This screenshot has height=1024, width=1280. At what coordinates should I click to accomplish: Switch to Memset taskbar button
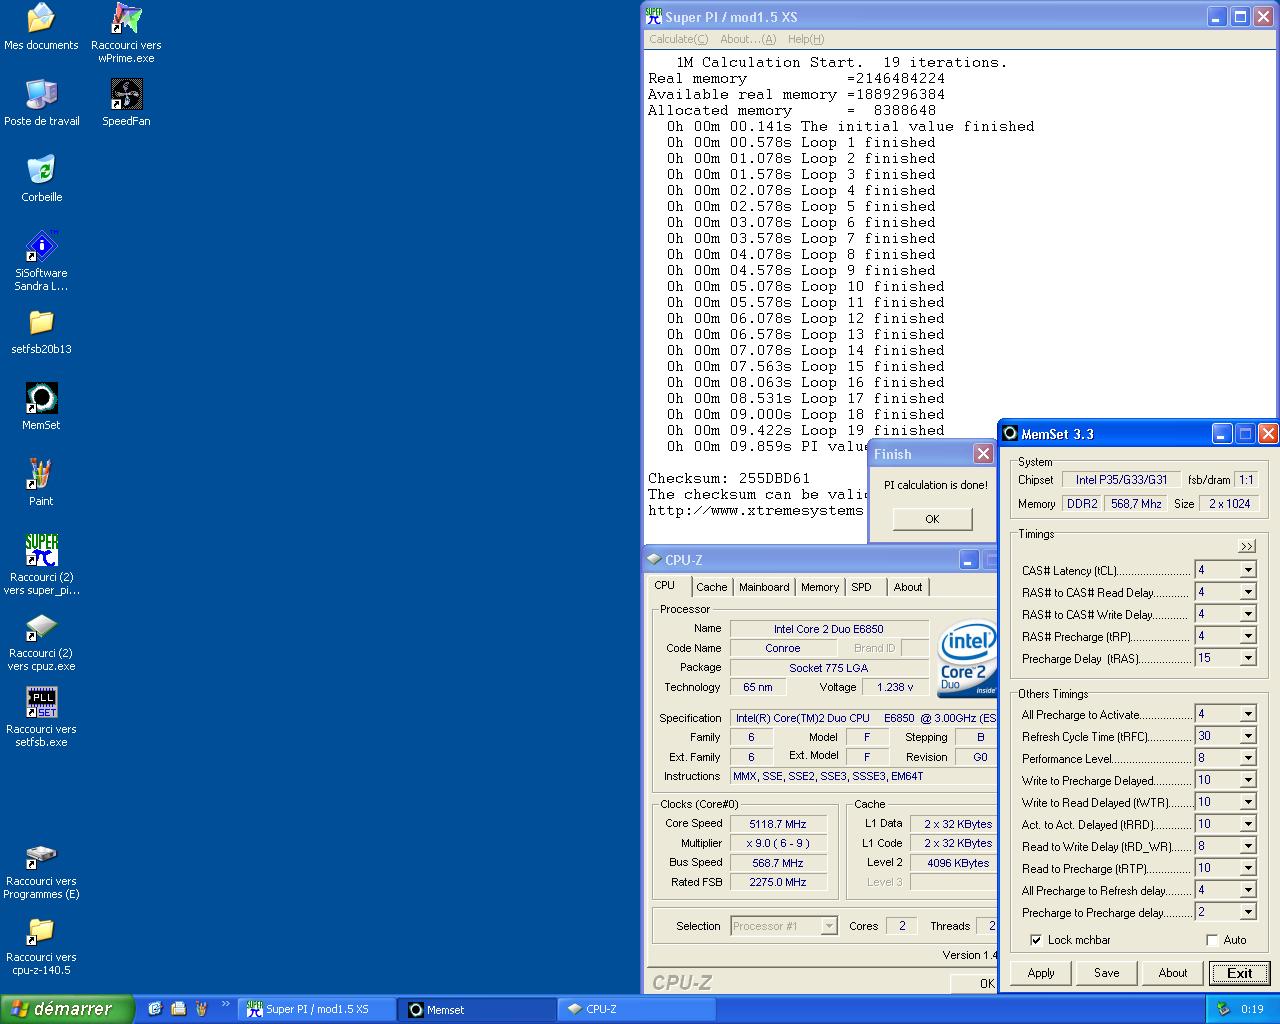tap(478, 1009)
